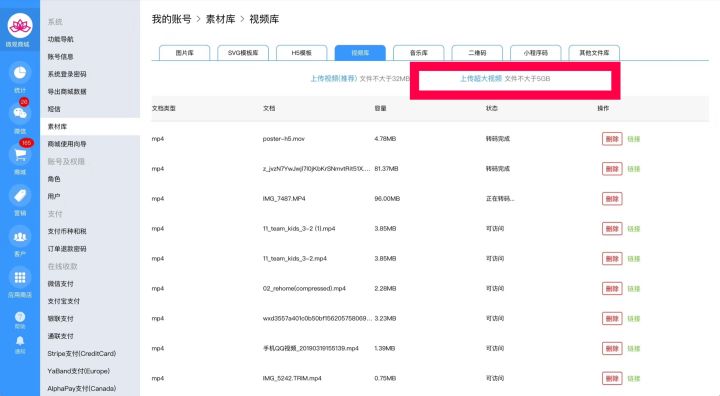
Task: Open link for 11_team_kids_3-2.mp4
Action: [634, 259]
